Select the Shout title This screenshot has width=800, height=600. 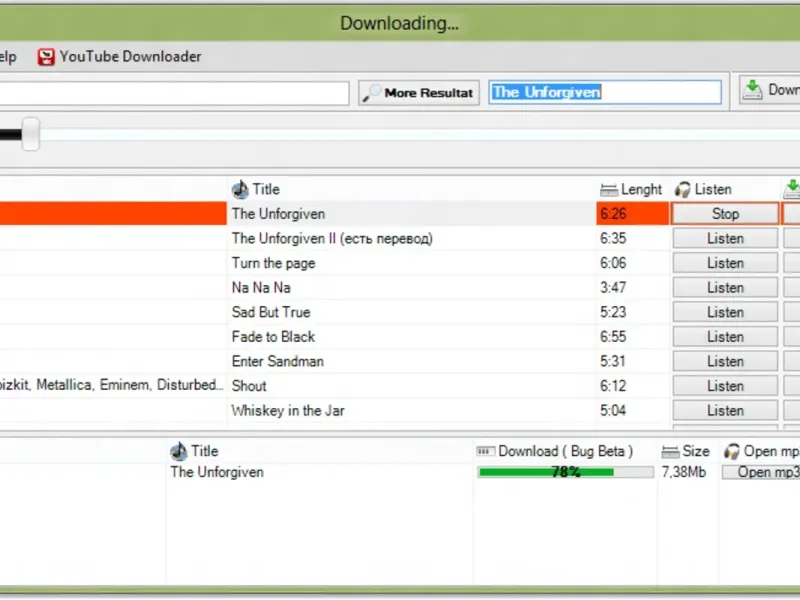[249, 386]
